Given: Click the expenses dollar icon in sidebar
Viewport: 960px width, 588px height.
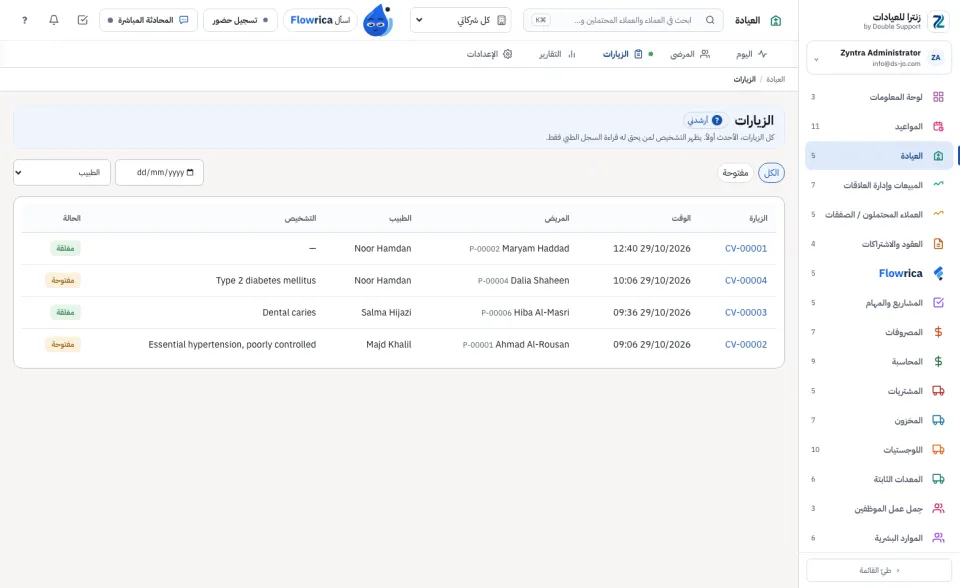Looking at the screenshot, I should (x=938, y=332).
